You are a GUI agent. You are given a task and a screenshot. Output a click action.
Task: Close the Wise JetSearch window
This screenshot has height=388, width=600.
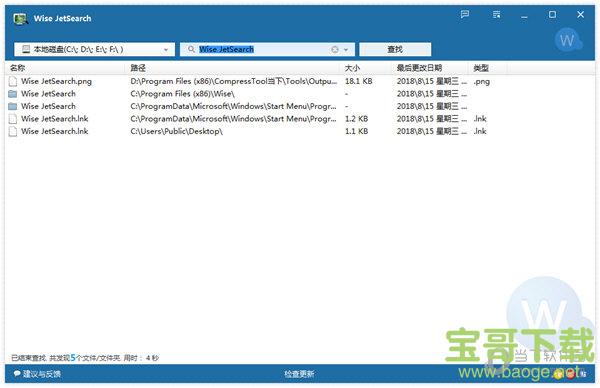coord(580,15)
